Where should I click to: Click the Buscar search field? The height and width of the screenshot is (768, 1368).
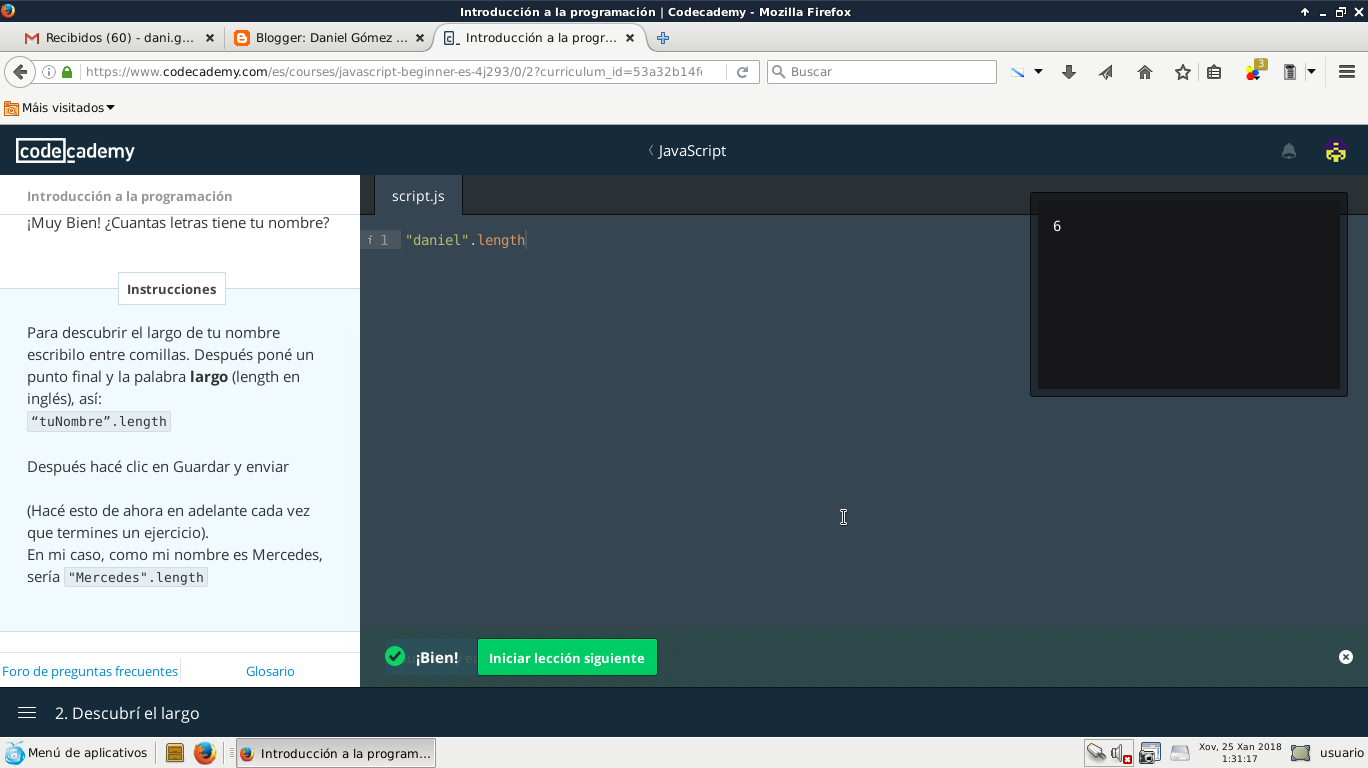pos(882,72)
